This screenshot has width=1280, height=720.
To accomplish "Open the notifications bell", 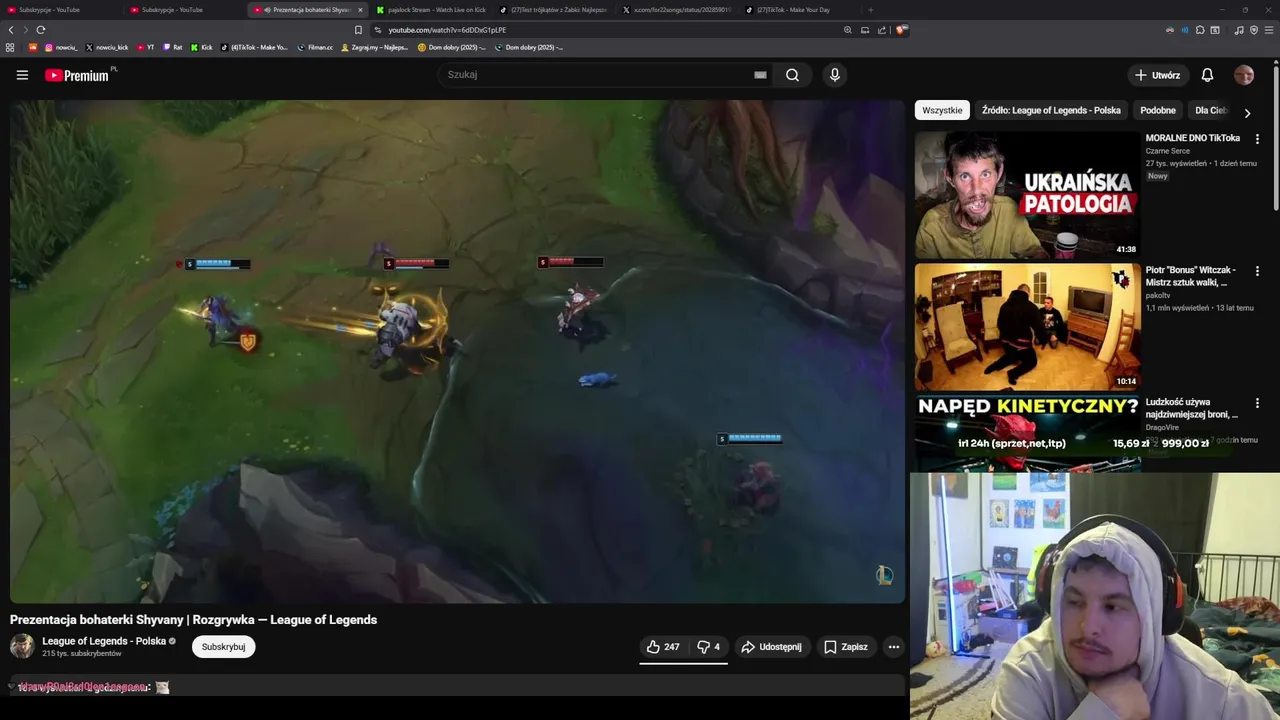I will (x=1207, y=75).
